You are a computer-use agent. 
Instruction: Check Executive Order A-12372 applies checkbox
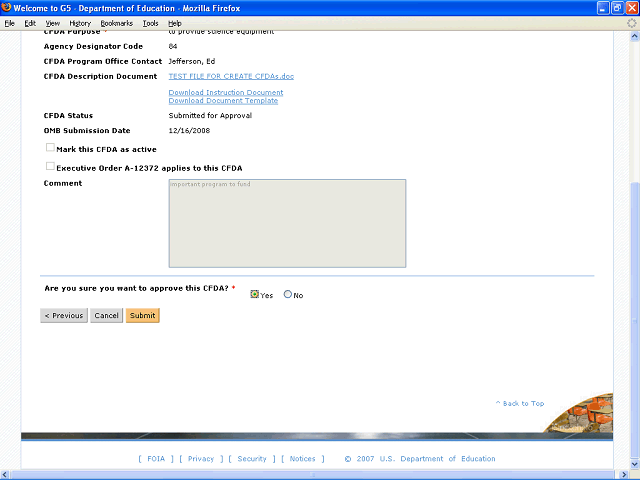click(x=50, y=166)
